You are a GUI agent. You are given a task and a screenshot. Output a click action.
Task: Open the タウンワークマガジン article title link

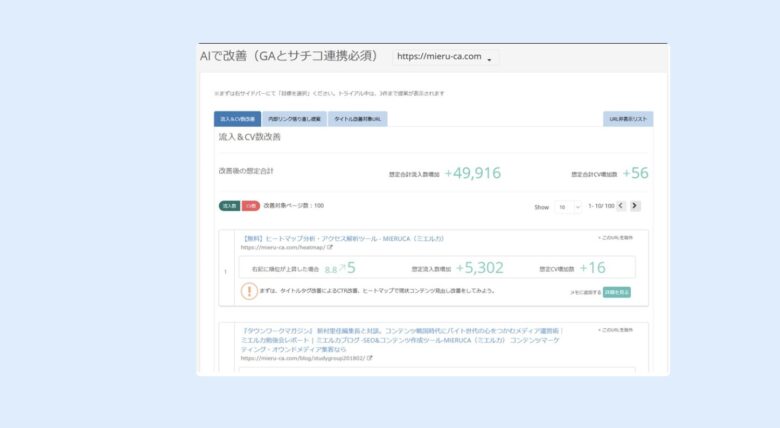click(401, 340)
